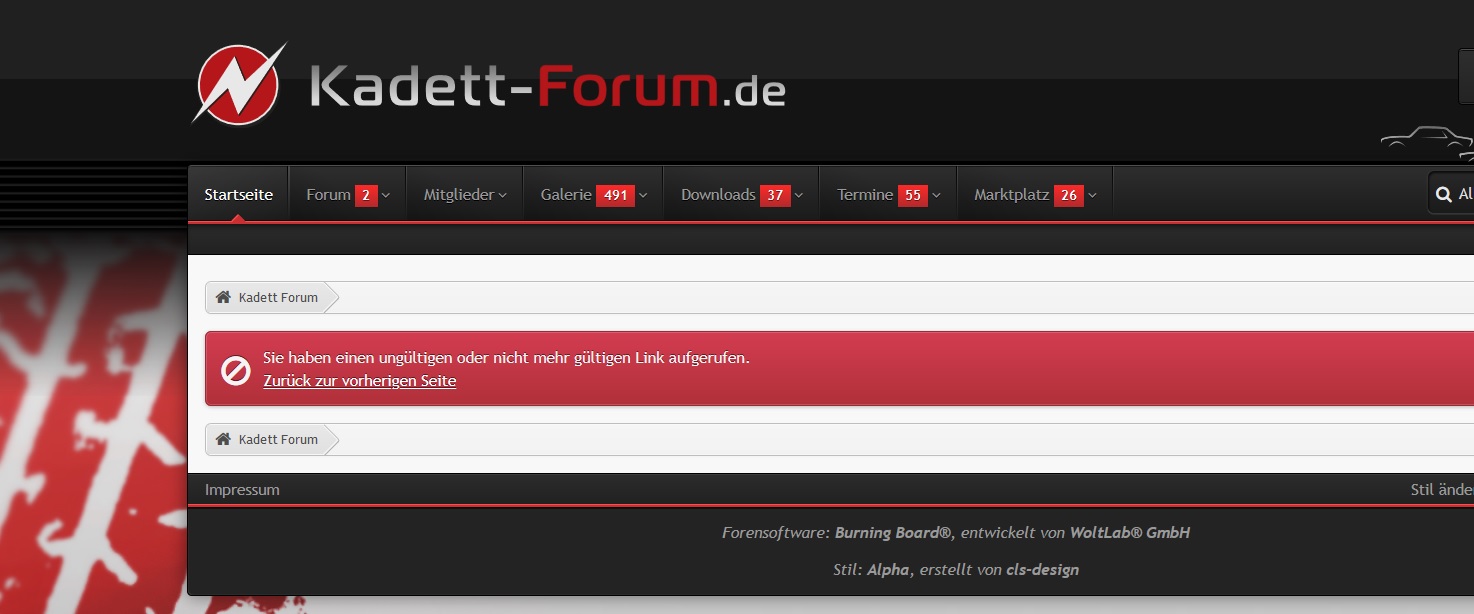Image resolution: width=1474 pixels, height=614 pixels.
Task: Click the Downloads badge showing 37
Action: click(x=775, y=195)
